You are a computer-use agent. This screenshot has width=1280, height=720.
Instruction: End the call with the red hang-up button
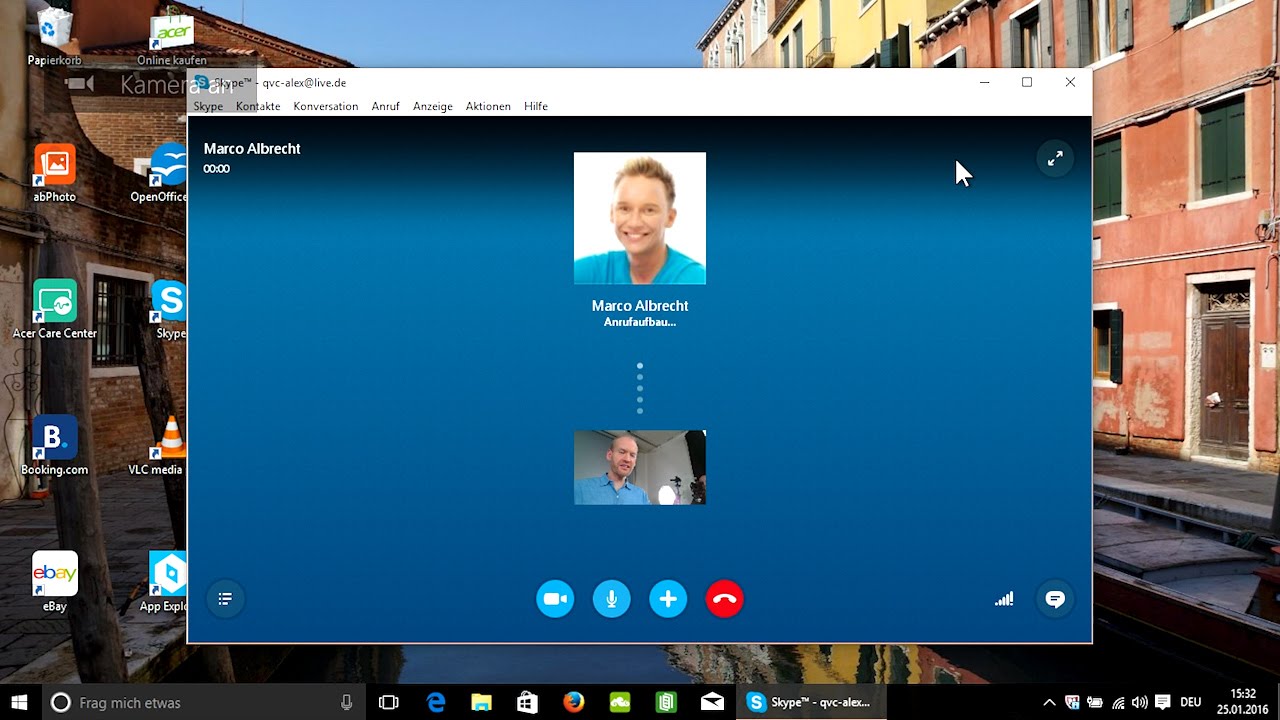point(725,599)
